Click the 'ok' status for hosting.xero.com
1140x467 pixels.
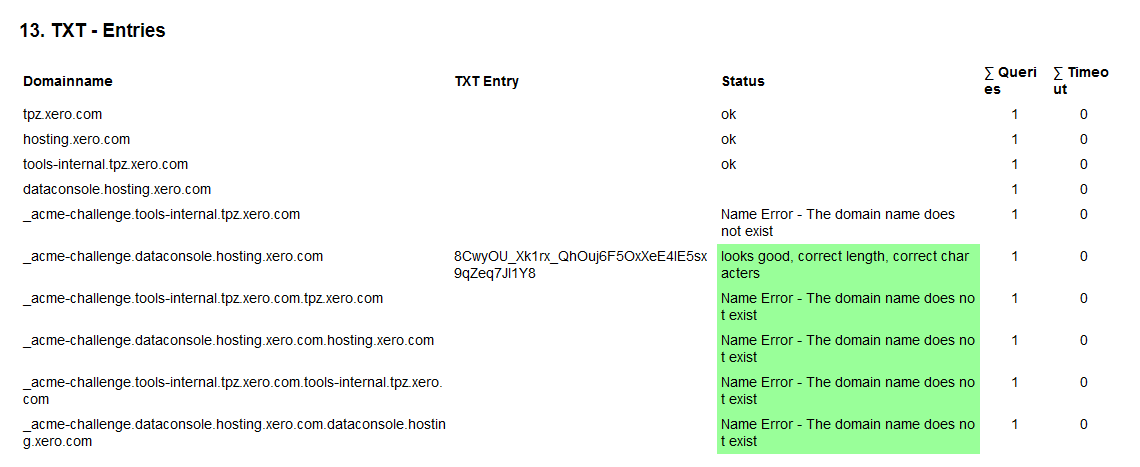point(728,139)
